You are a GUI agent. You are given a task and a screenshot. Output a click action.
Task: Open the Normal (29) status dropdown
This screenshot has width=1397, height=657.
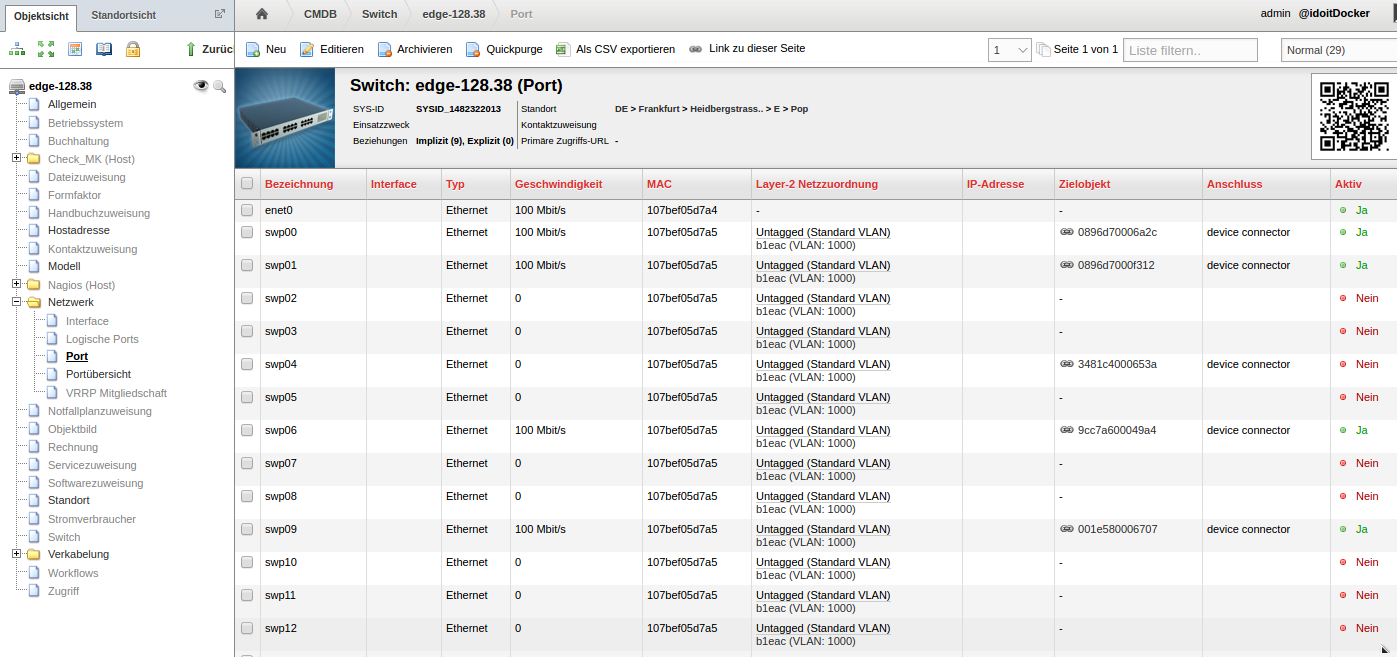(x=1338, y=50)
